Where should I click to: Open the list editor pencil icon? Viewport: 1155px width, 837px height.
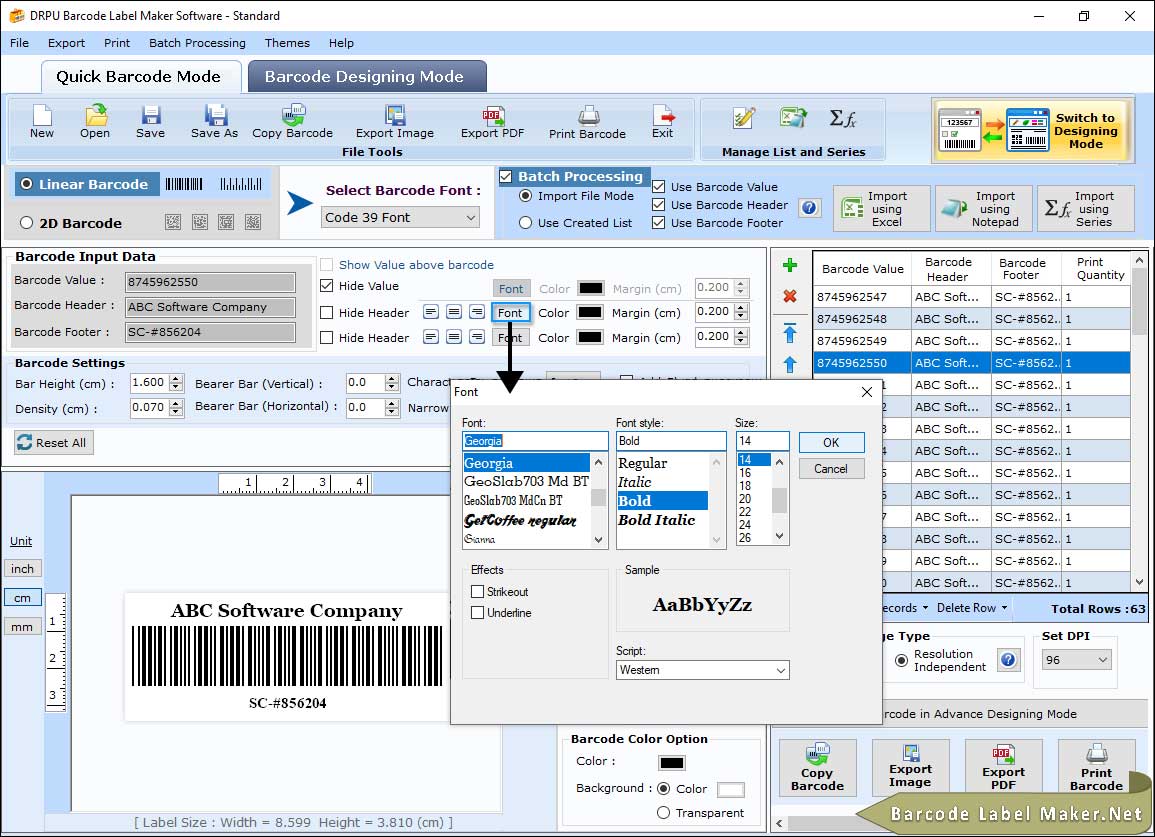click(x=744, y=118)
